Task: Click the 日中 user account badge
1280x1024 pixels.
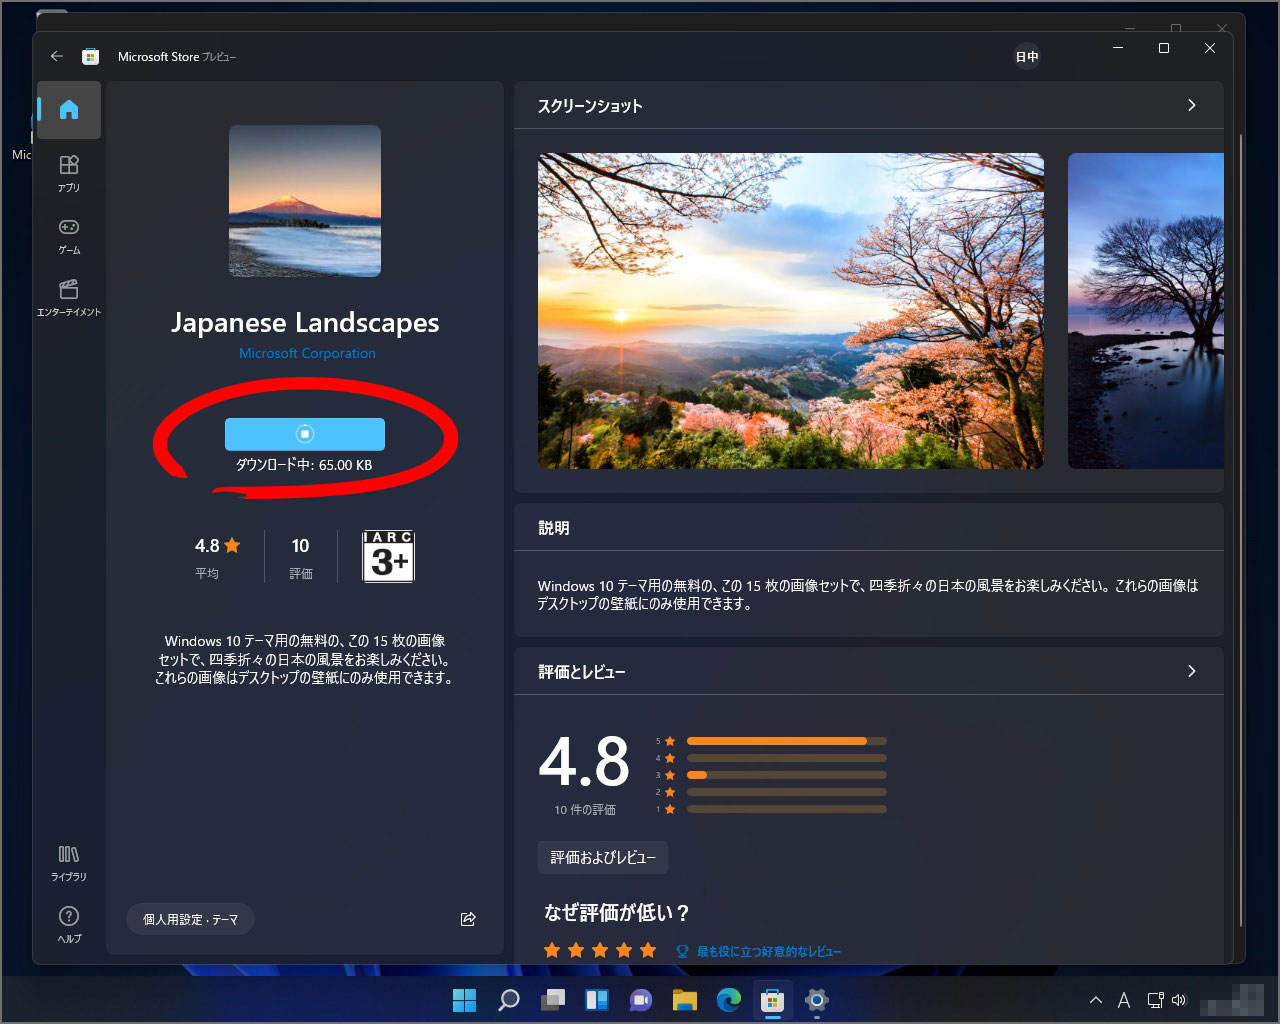Action: click(x=1027, y=57)
